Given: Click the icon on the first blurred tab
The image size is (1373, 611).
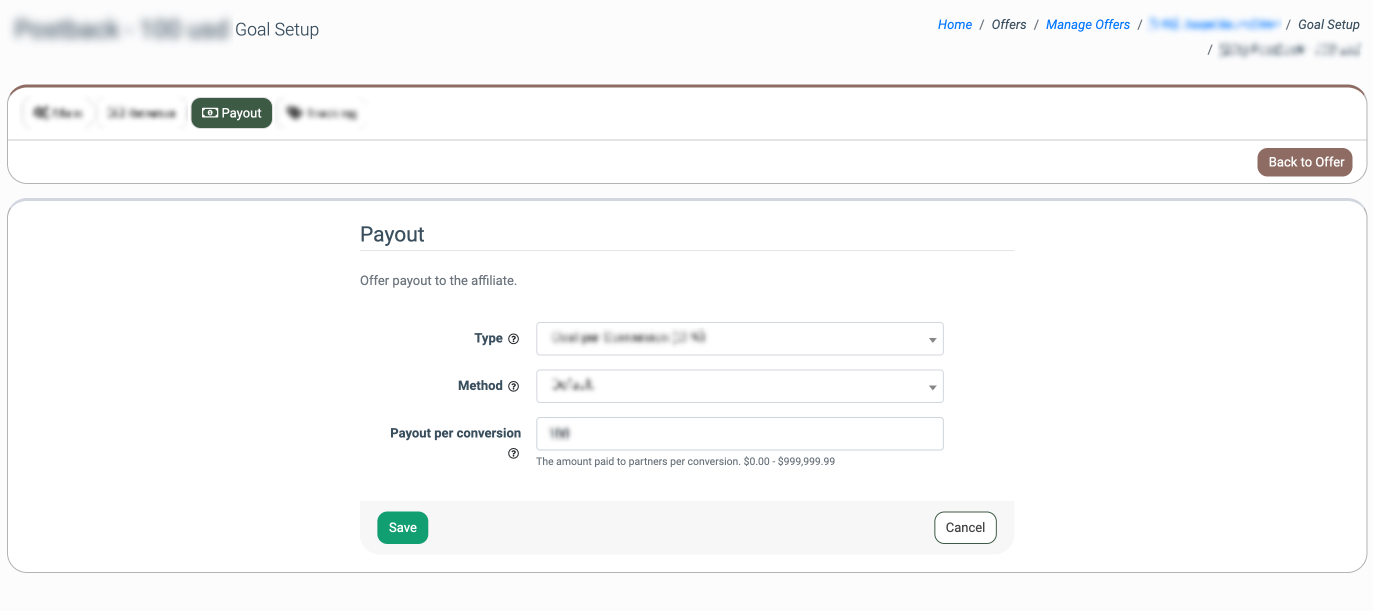Looking at the screenshot, I should [x=40, y=113].
